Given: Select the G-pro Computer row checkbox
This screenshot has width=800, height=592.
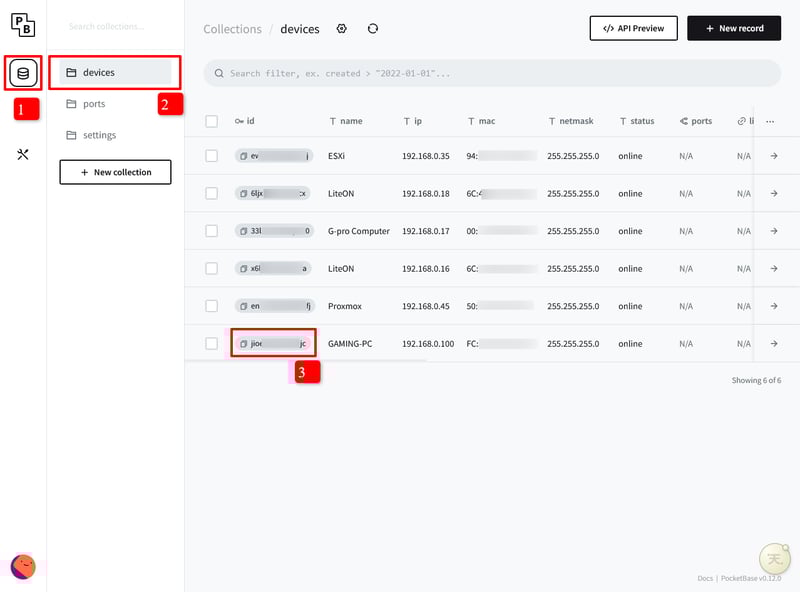Looking at the screenshot, I should pyautogui.click(x=211, y=231).
